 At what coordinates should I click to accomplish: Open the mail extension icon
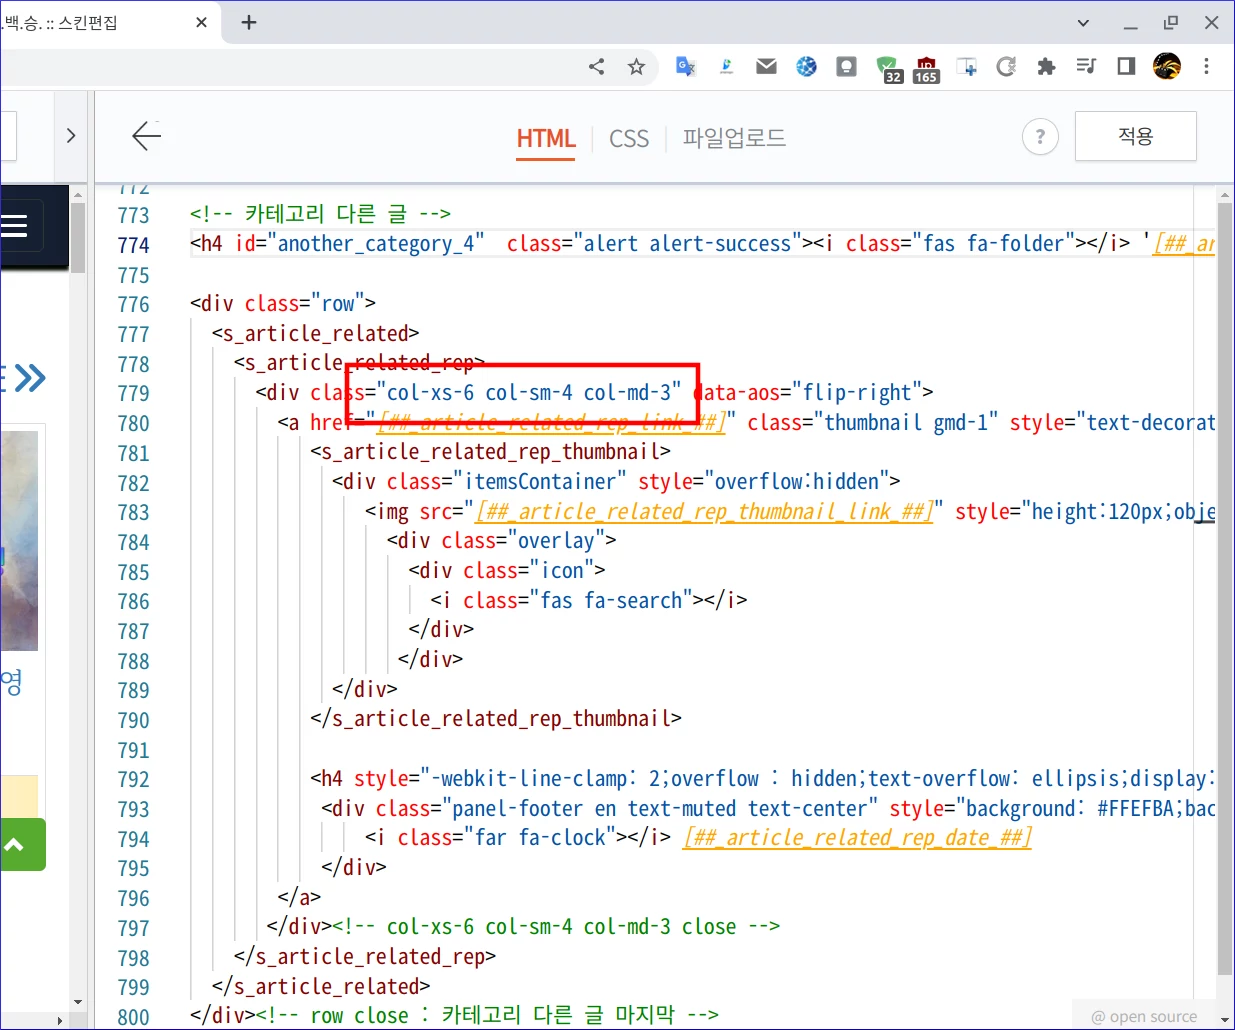pos(766,67)
